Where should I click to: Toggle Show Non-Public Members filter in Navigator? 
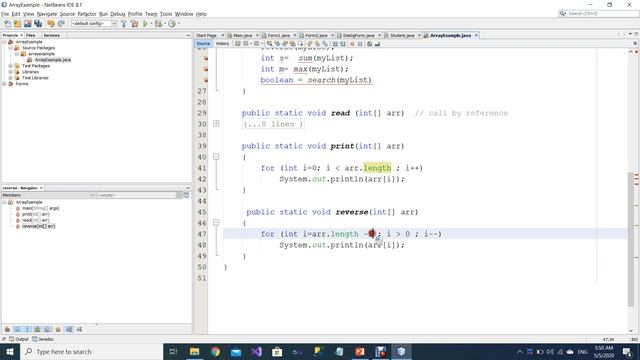(37, 329)
